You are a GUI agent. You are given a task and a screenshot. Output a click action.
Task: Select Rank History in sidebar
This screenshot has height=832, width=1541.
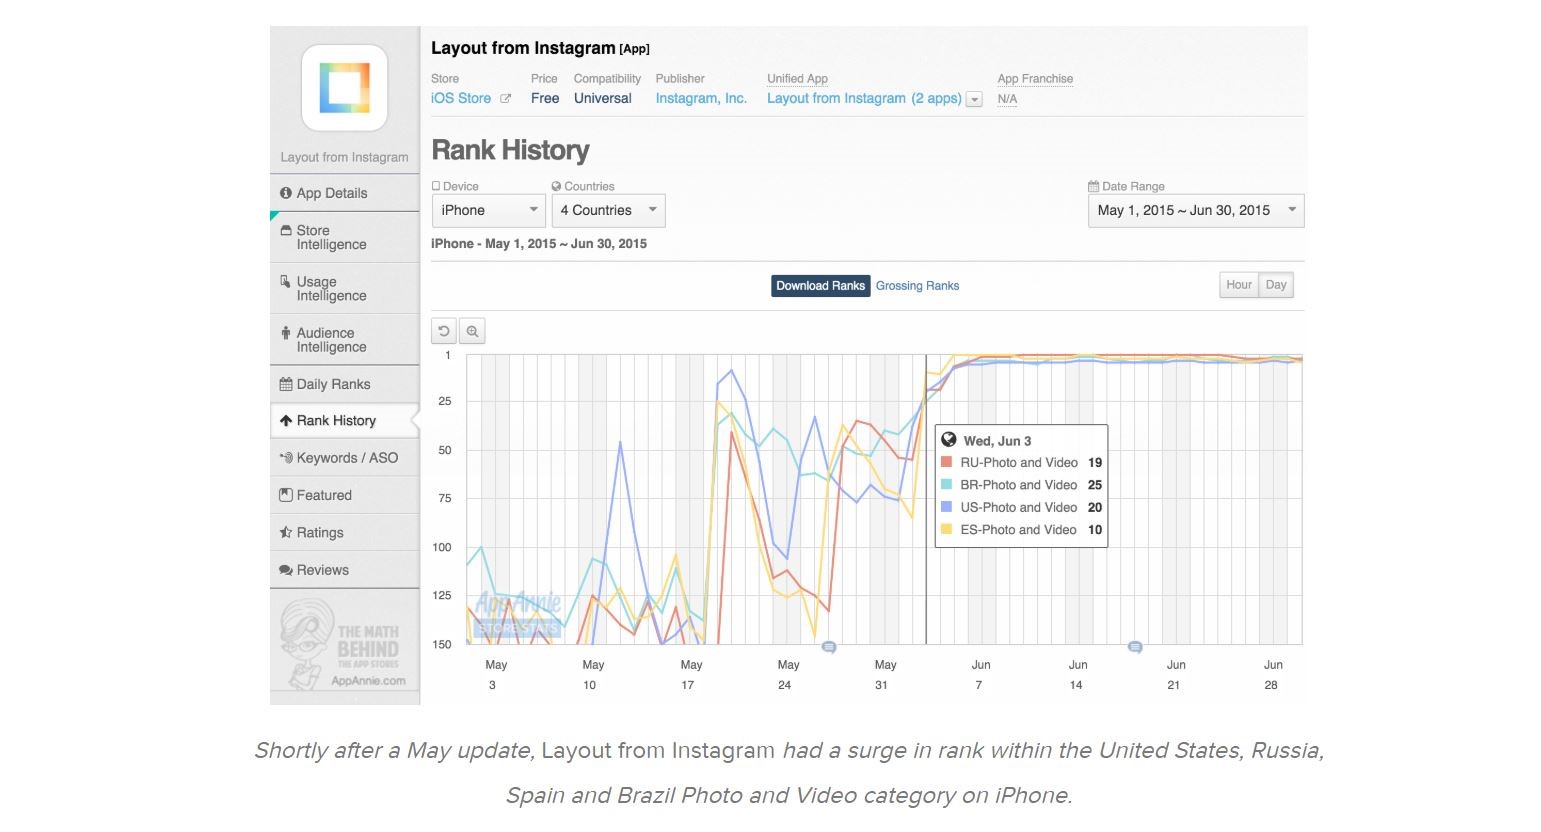344,421
